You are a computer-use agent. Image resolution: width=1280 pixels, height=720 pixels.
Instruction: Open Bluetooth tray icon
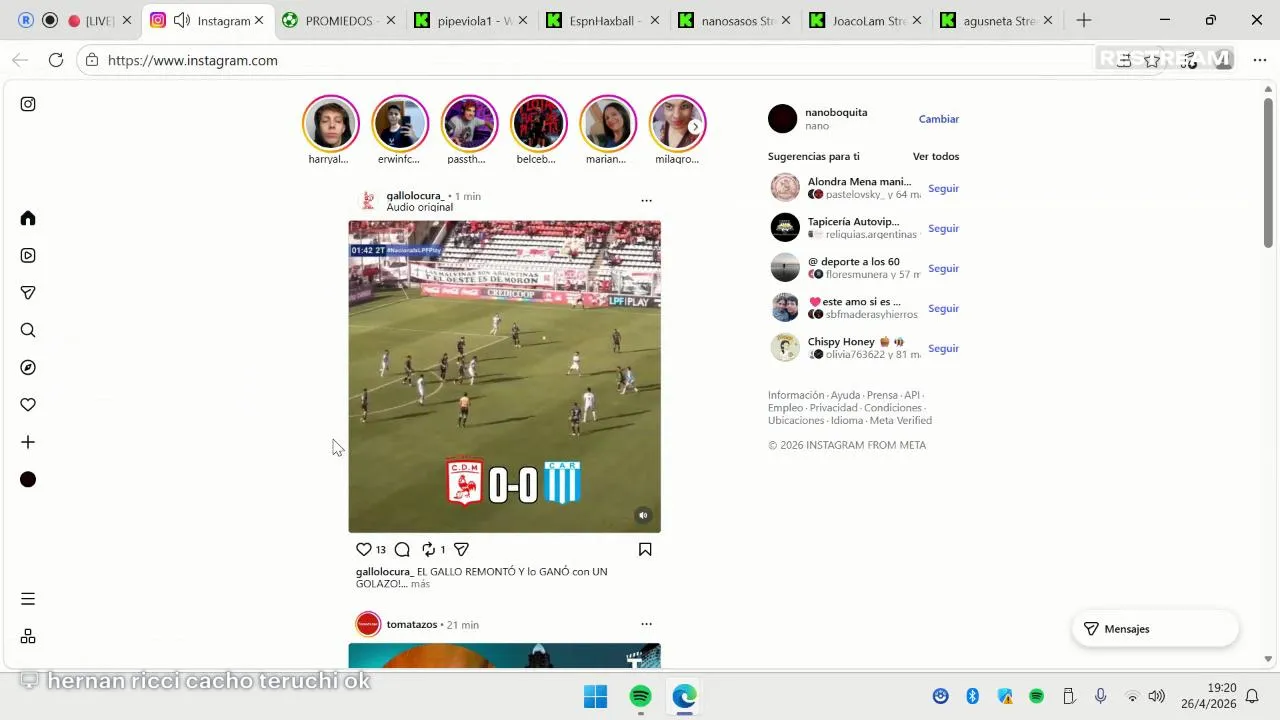coord(972,696)
